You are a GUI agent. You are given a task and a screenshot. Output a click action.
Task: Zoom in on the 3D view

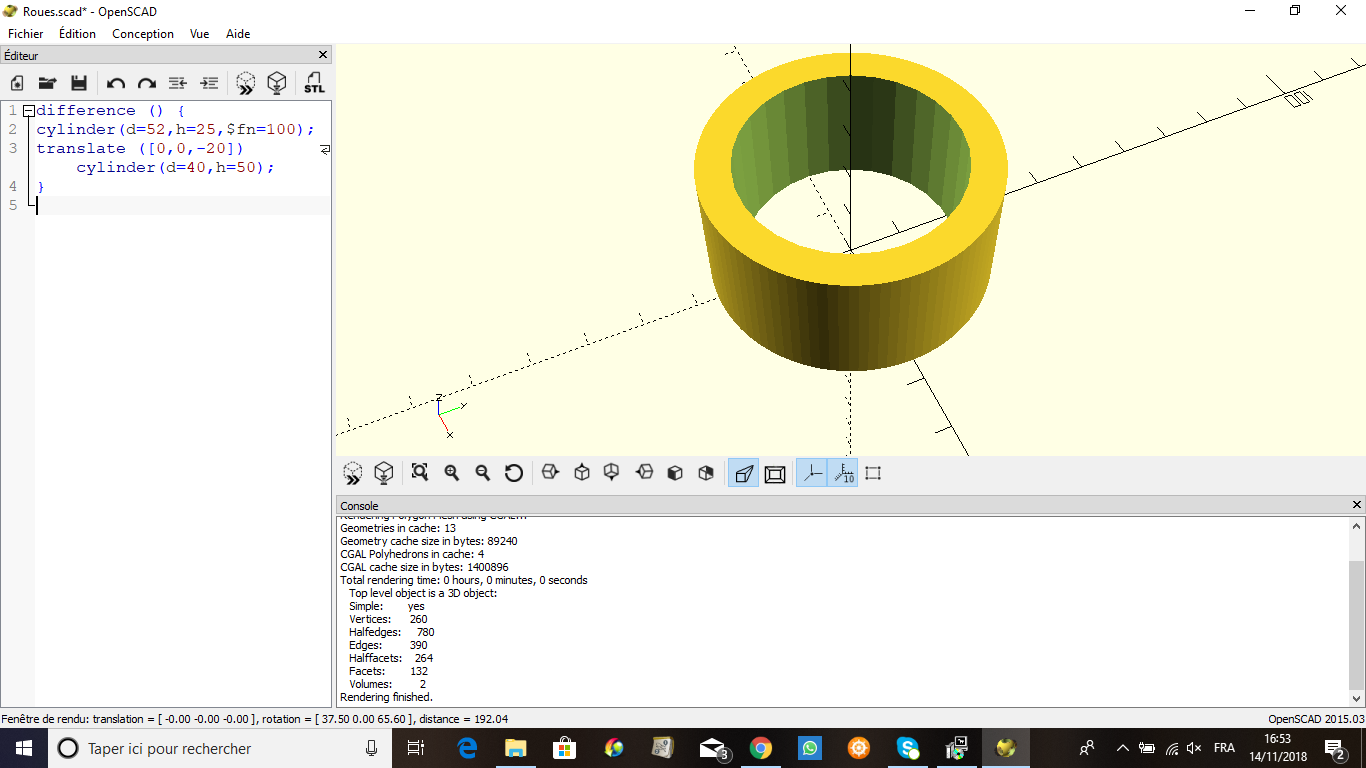click(x=452, y=473)
